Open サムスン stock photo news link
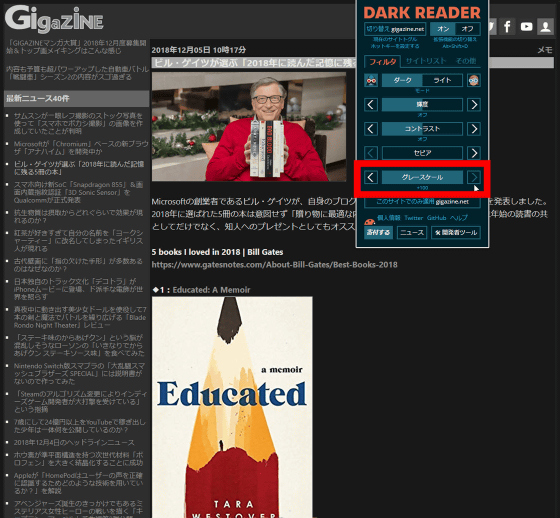The image size is (560, 518). point(78,123)
